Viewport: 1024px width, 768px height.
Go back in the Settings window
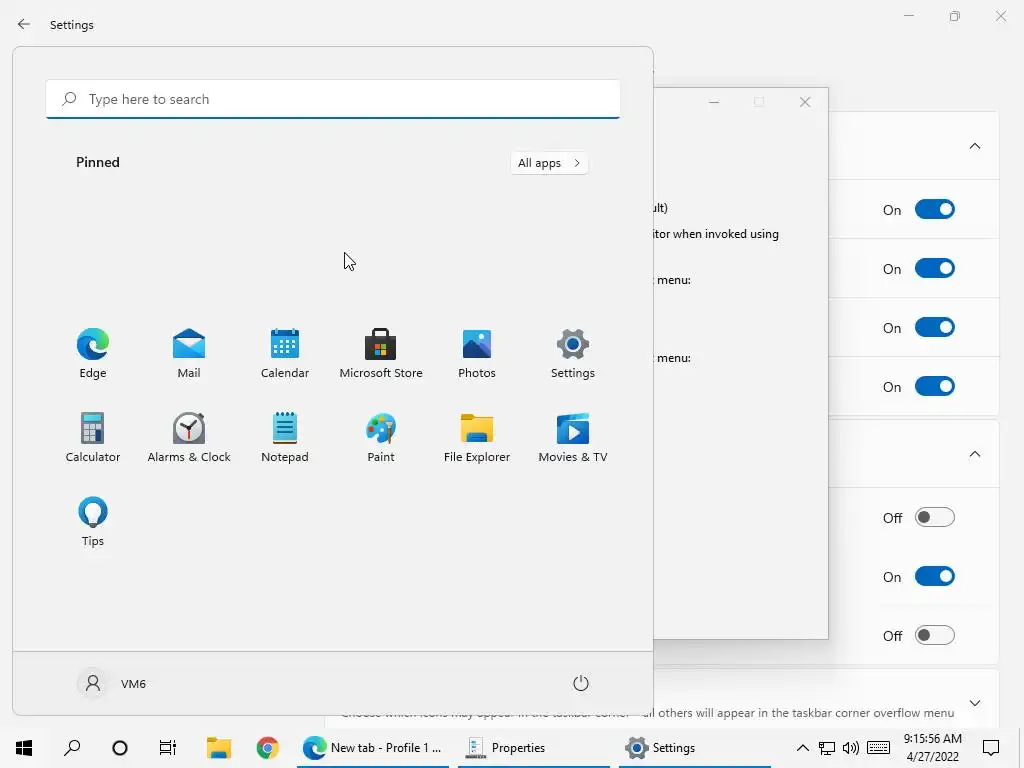pyautogui.click(x=24, y=25)
